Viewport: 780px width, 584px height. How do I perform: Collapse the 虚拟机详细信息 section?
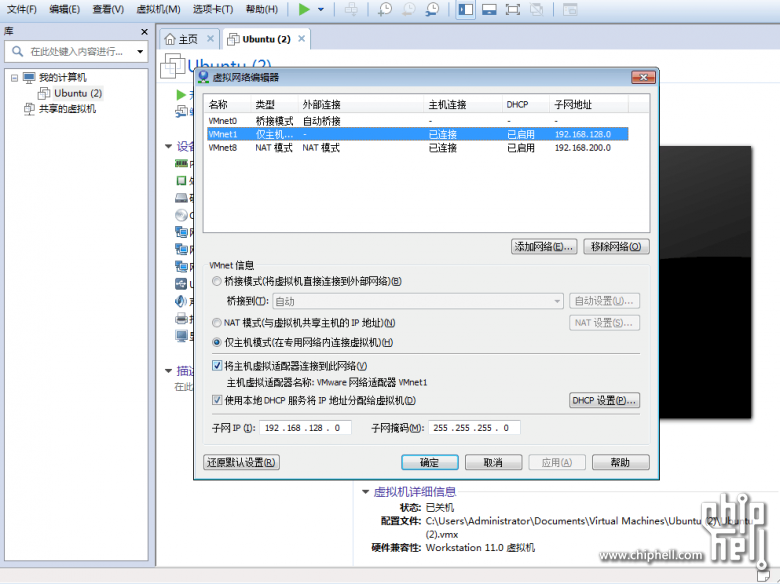pyautogui.click(x=365, y=492)
